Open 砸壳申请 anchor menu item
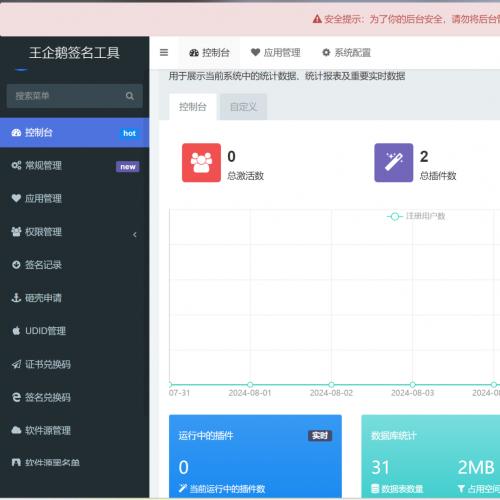The height and width of the screenshot is (500, 500). (75, 298)
